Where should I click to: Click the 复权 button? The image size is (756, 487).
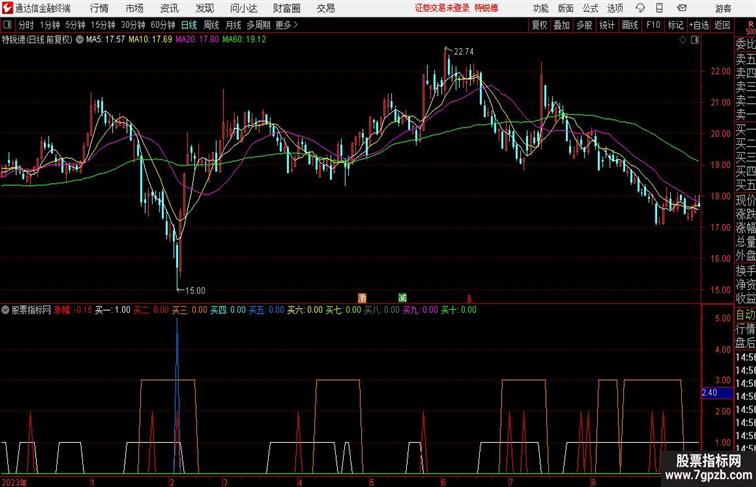(539, 25)
